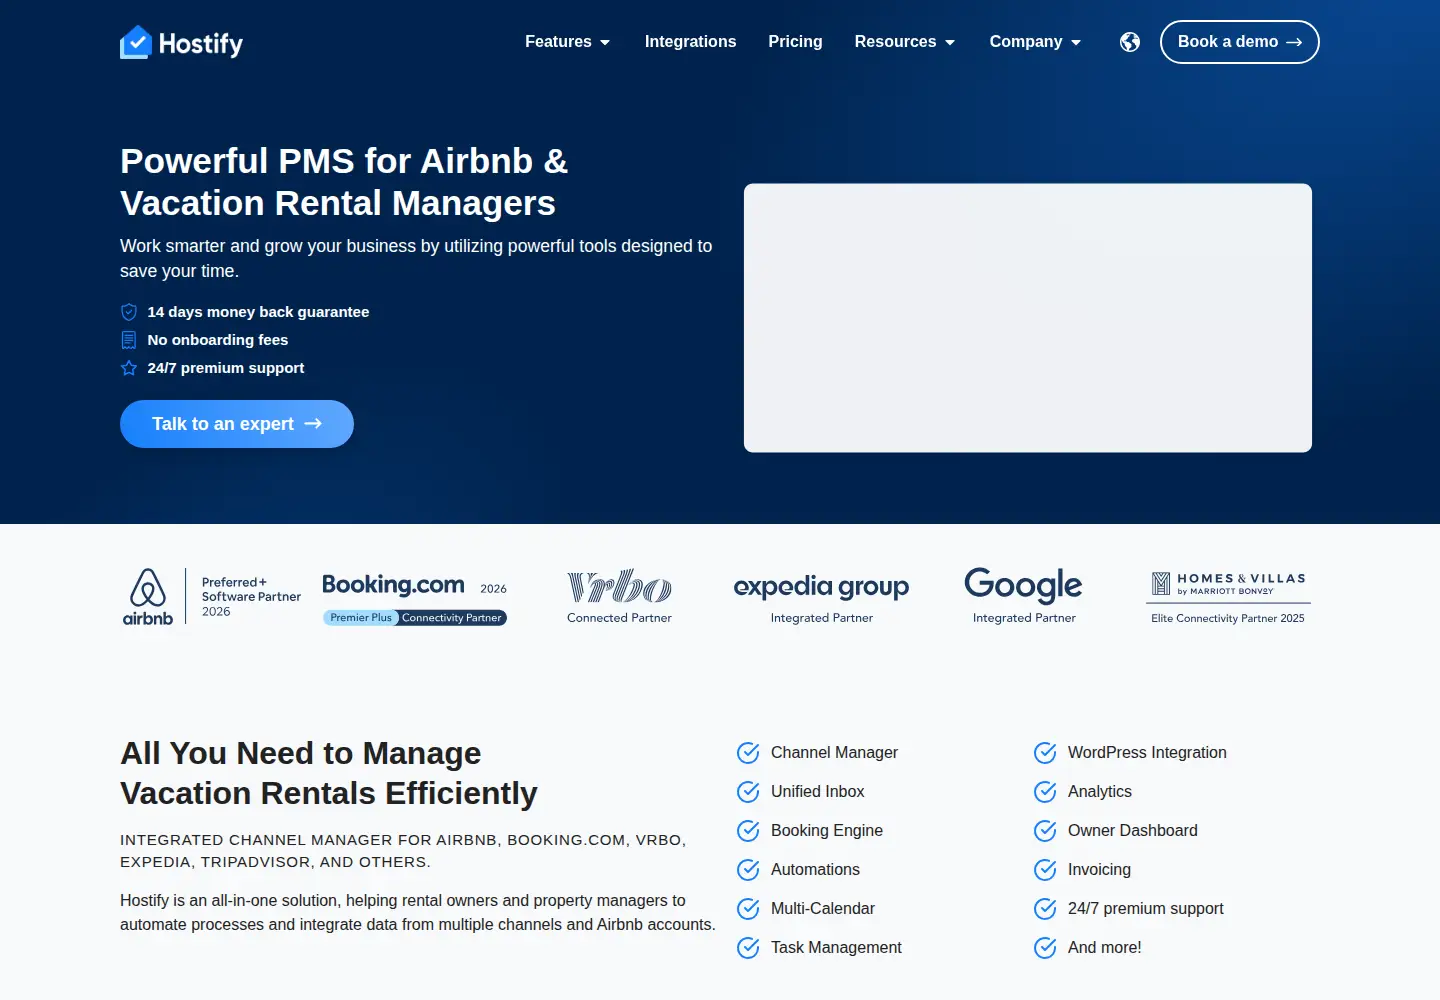1440x1000 pixels.
Task: Click the Elite Connectivity Partner 2025 text
Action: pyautogui.click(x=1228, y=618)
